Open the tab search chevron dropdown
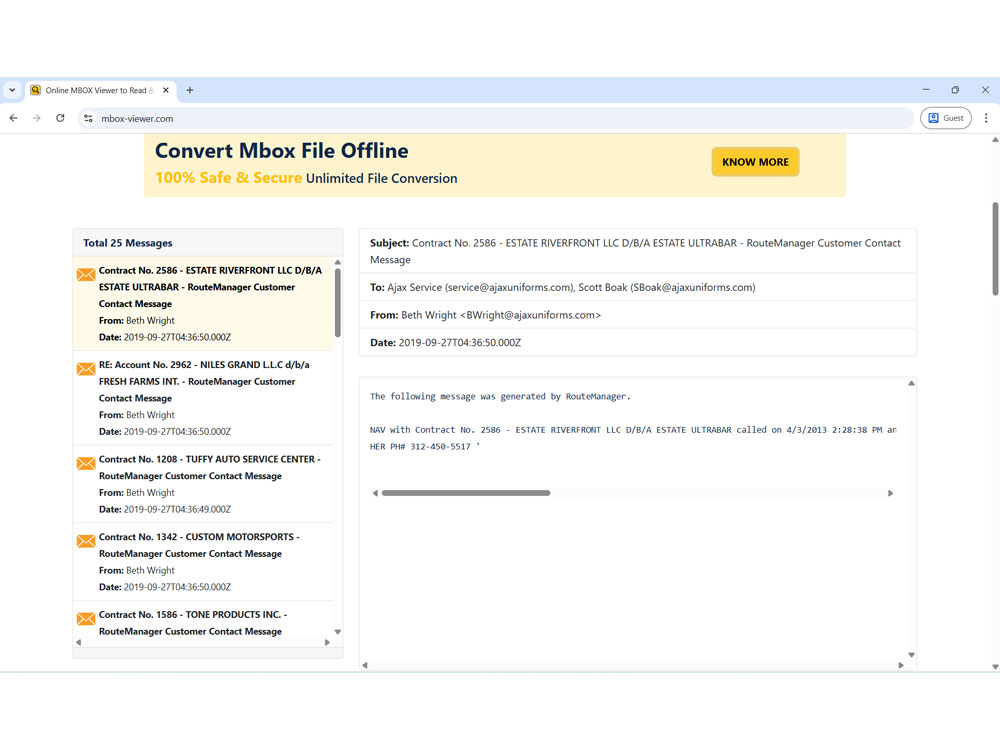Viewport: 1000px width, 749px height. click(x=11, y=89)
